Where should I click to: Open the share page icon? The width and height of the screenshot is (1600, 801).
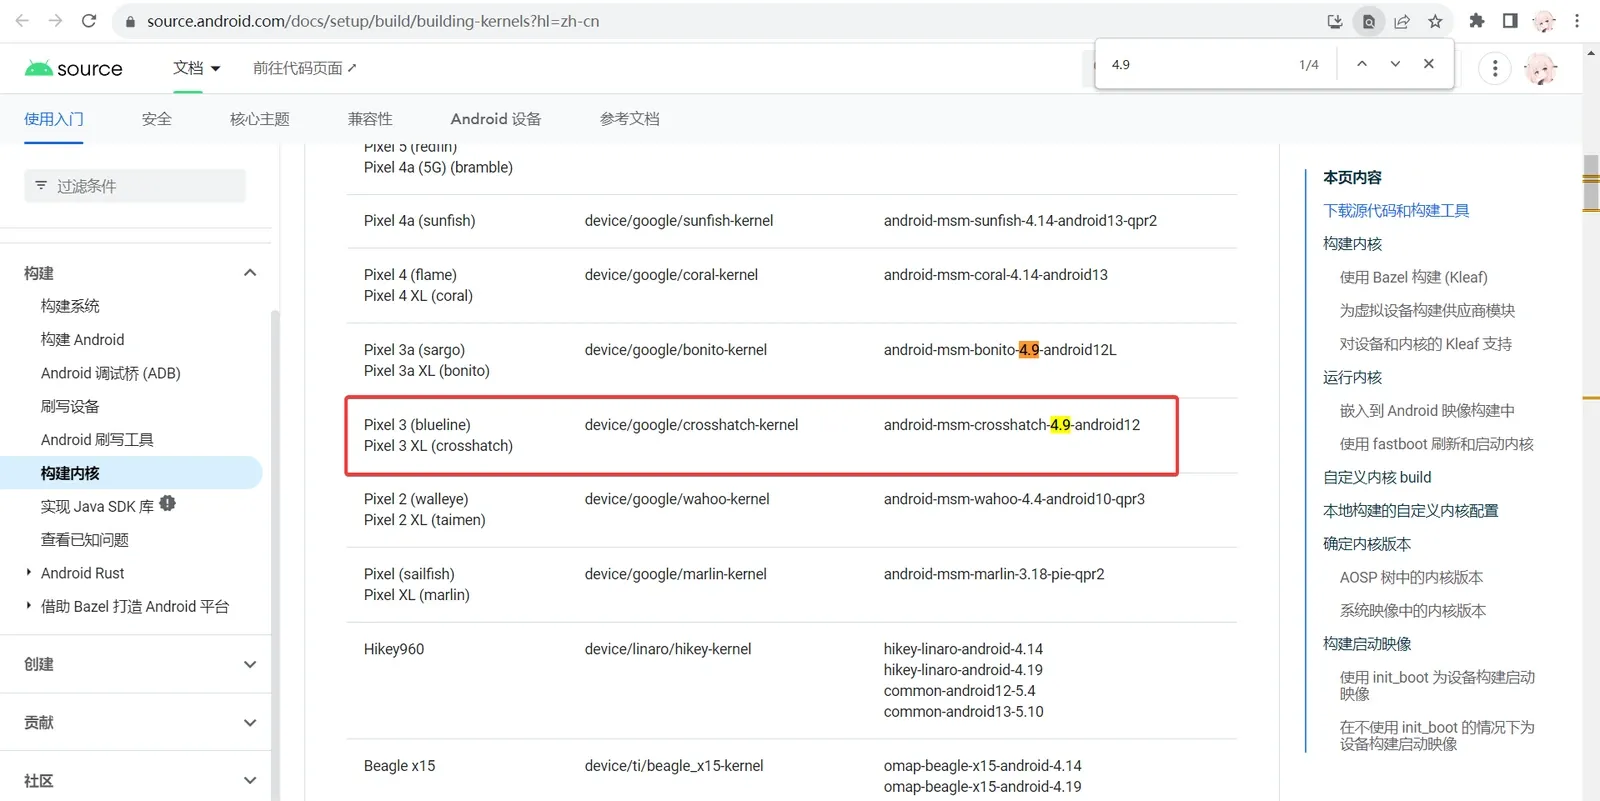(1402, 21)
